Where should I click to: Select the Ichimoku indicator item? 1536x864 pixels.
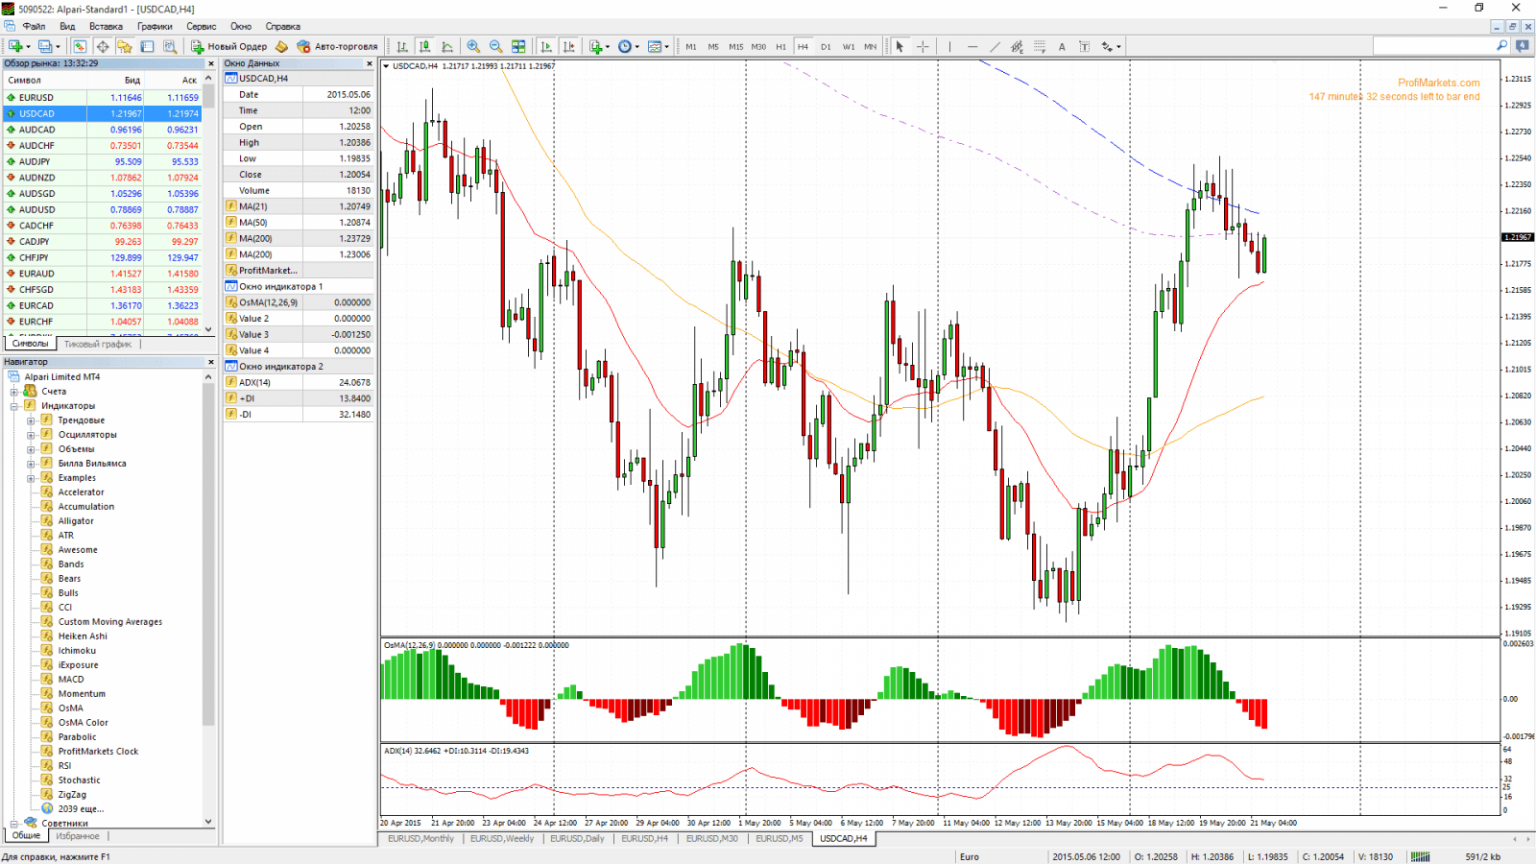77,651
